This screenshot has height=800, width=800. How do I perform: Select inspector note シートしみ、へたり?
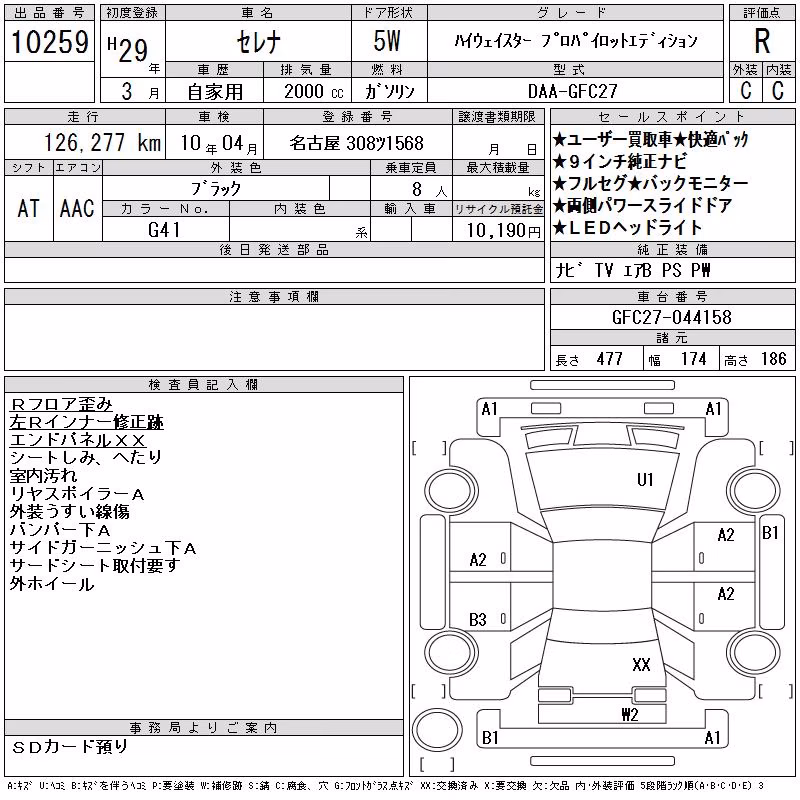coord(86,458)
